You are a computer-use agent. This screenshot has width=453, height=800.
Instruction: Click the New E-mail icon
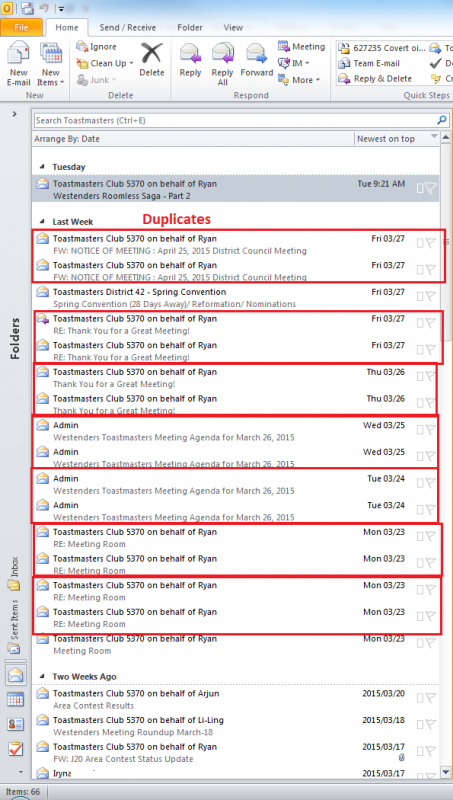click(x=18, y=64)
